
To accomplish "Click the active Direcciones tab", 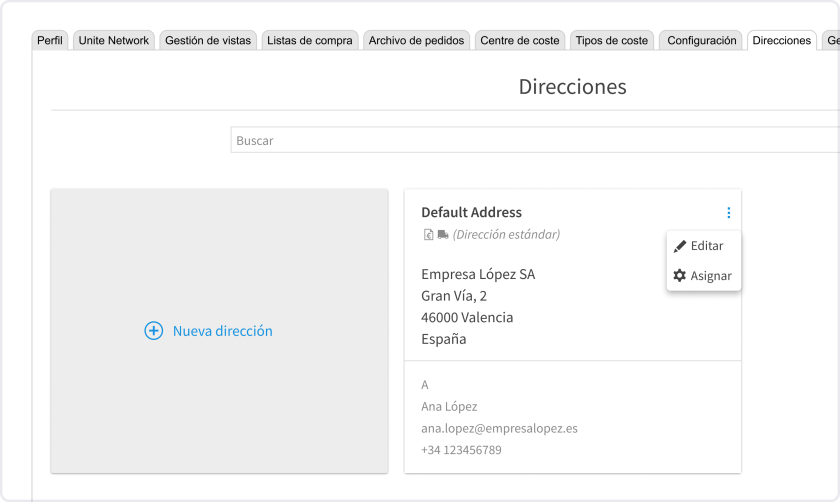I will tap(781, 41).
